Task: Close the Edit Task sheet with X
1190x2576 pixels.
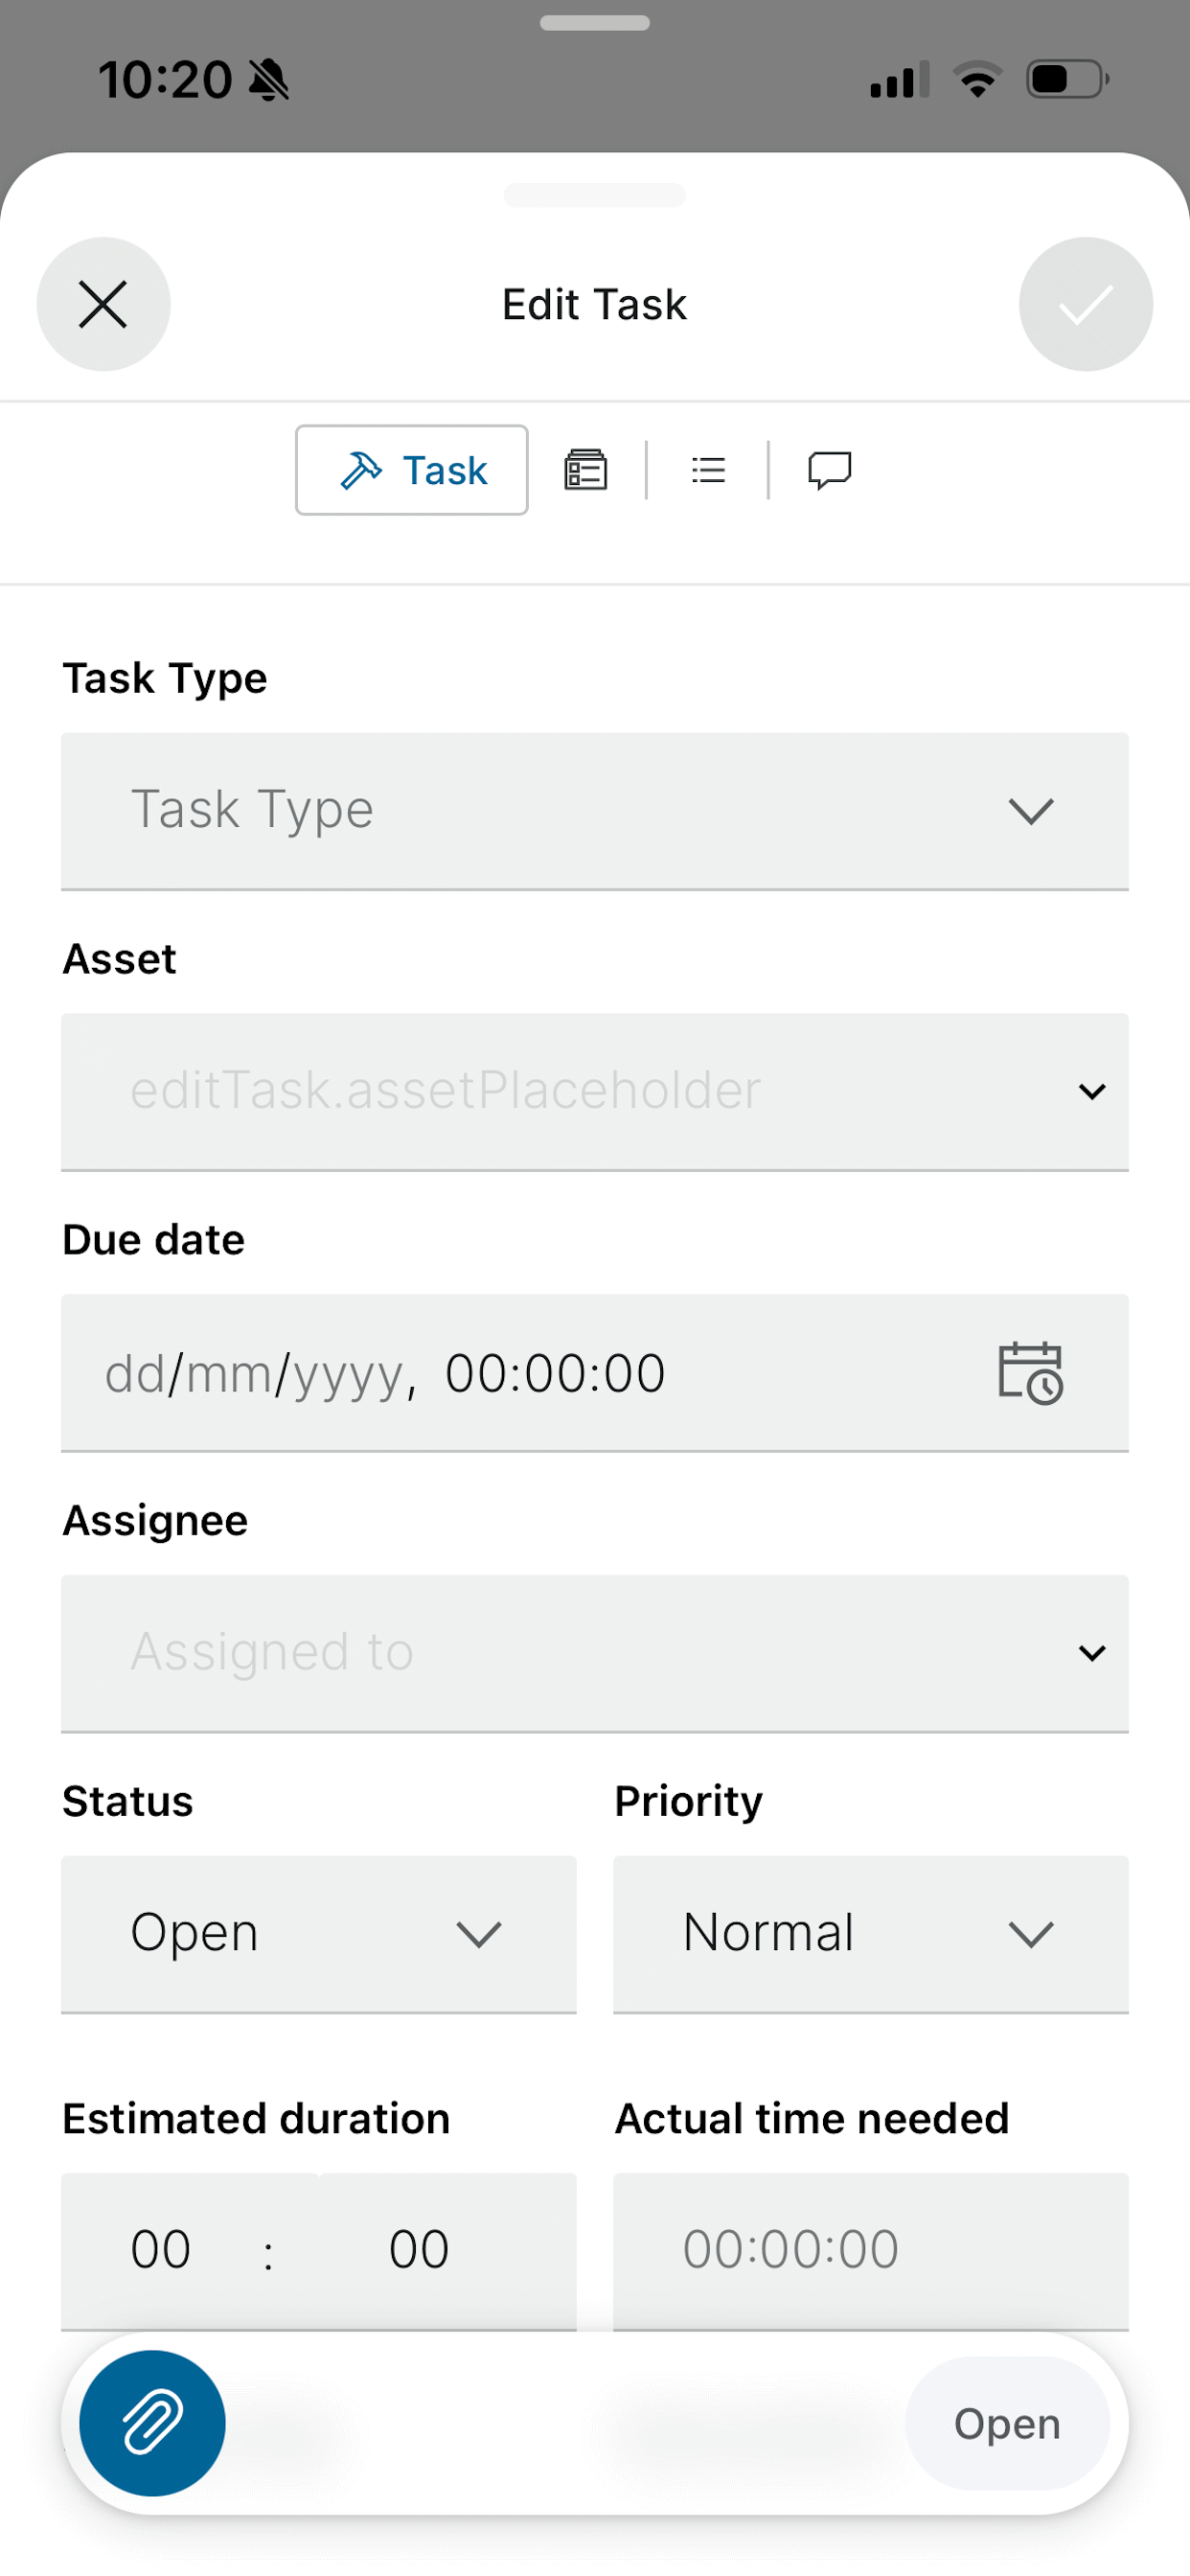Action: [x=103, y=304]
